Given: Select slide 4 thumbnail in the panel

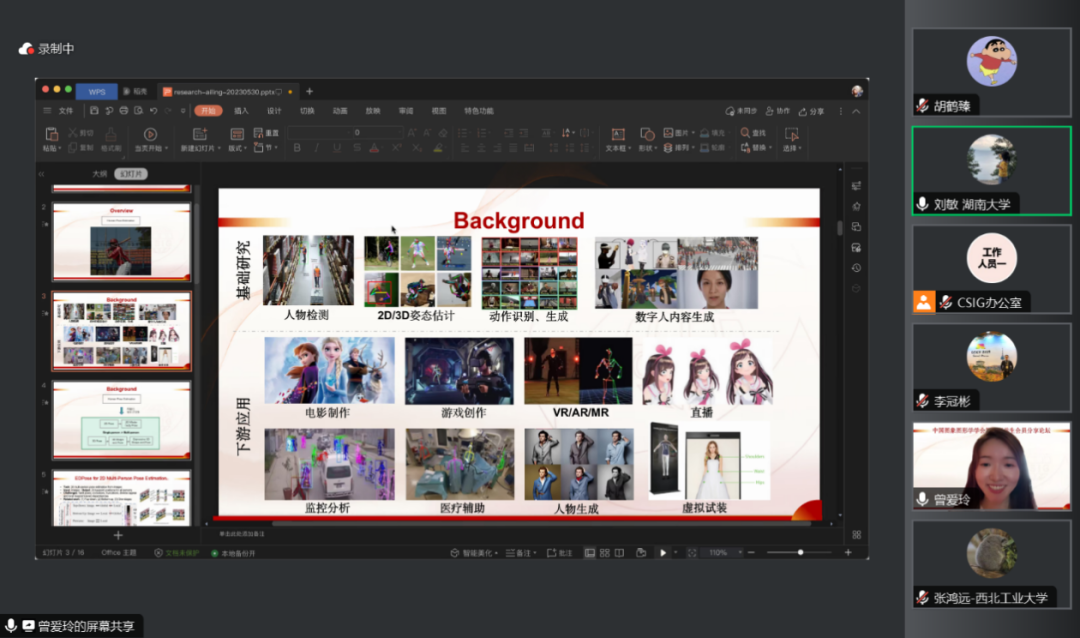Looking at the screenshot, I should pyautogui.click(x=121, y=420).
